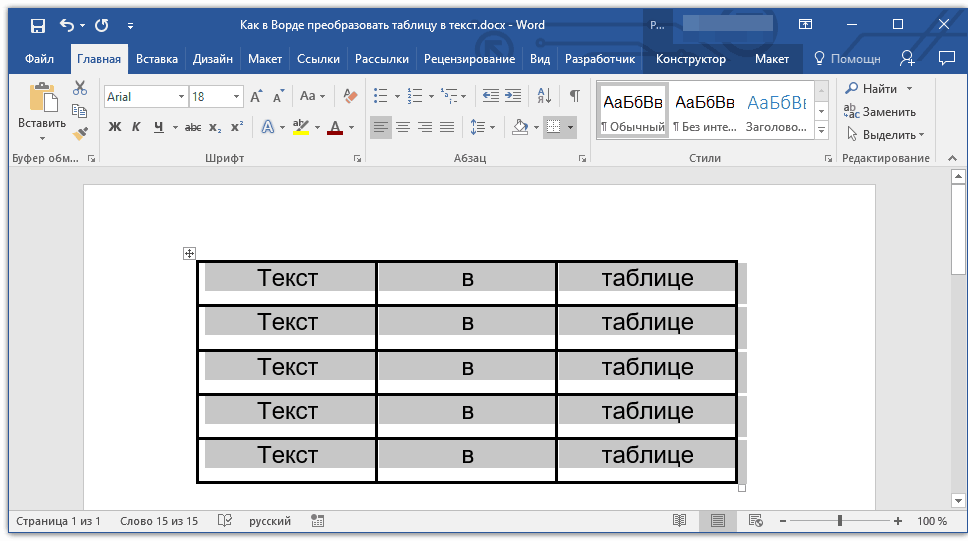Screen dimensions: 968x541
Task: Switch to the Вставка tab
Action: click(x=157, y=59)
